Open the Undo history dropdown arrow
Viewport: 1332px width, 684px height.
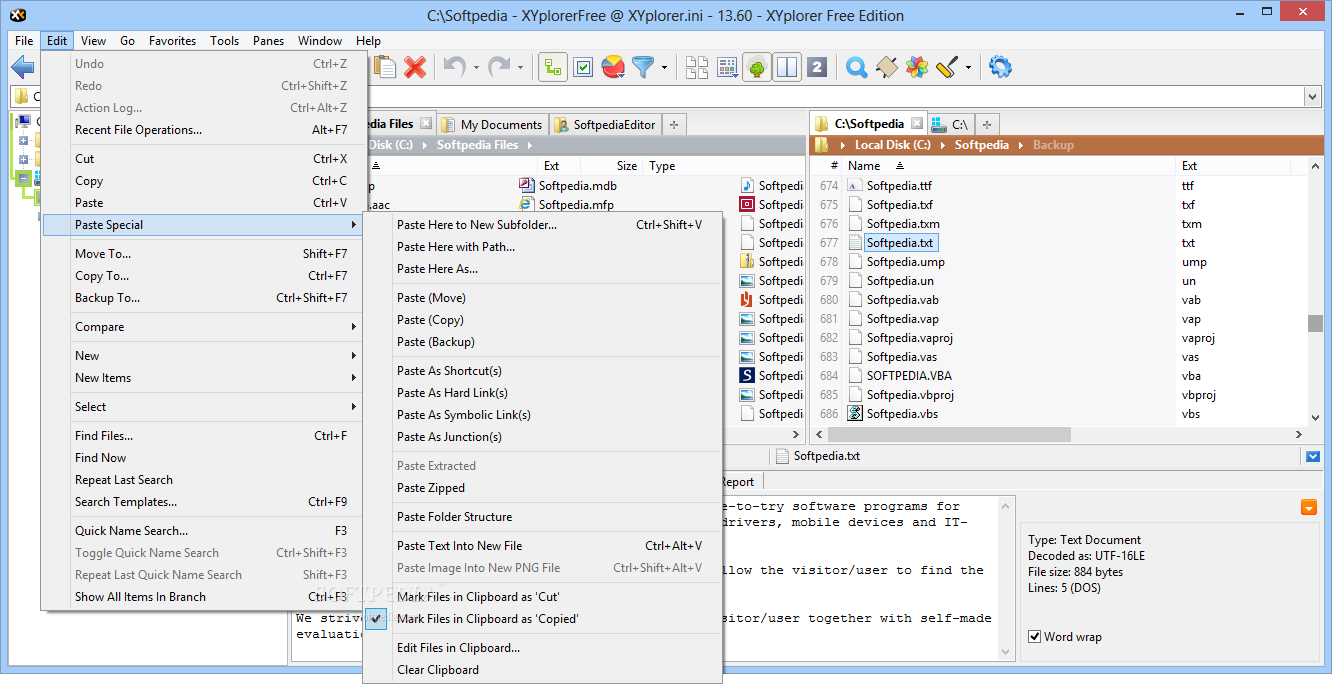[x=476, y=68]
